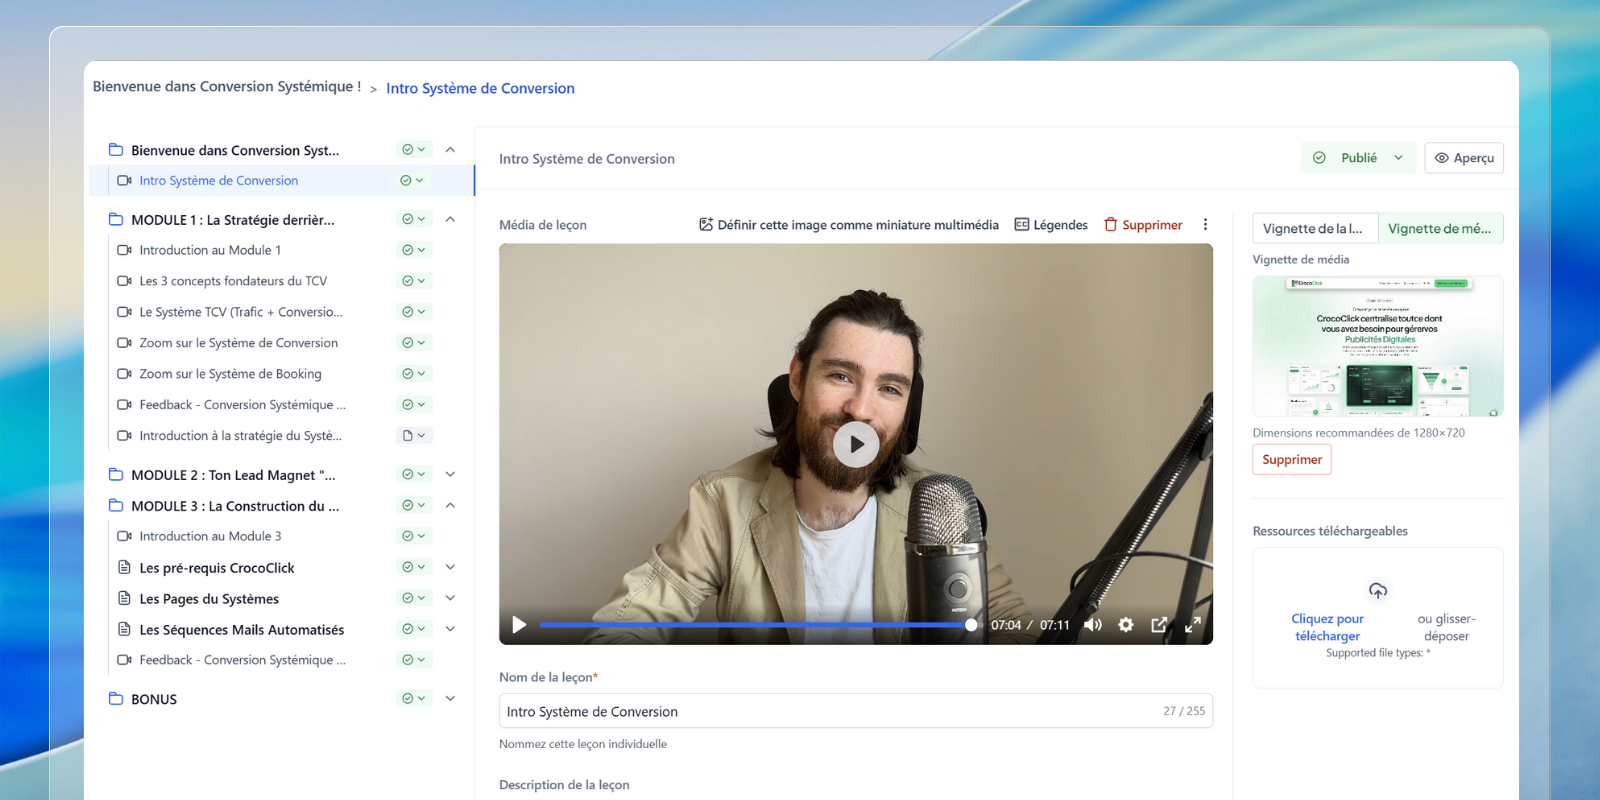Go to Bienvenue dans Conversion Systémique breadcrumb
This screenshot has width=1600, height=800.
227,87
